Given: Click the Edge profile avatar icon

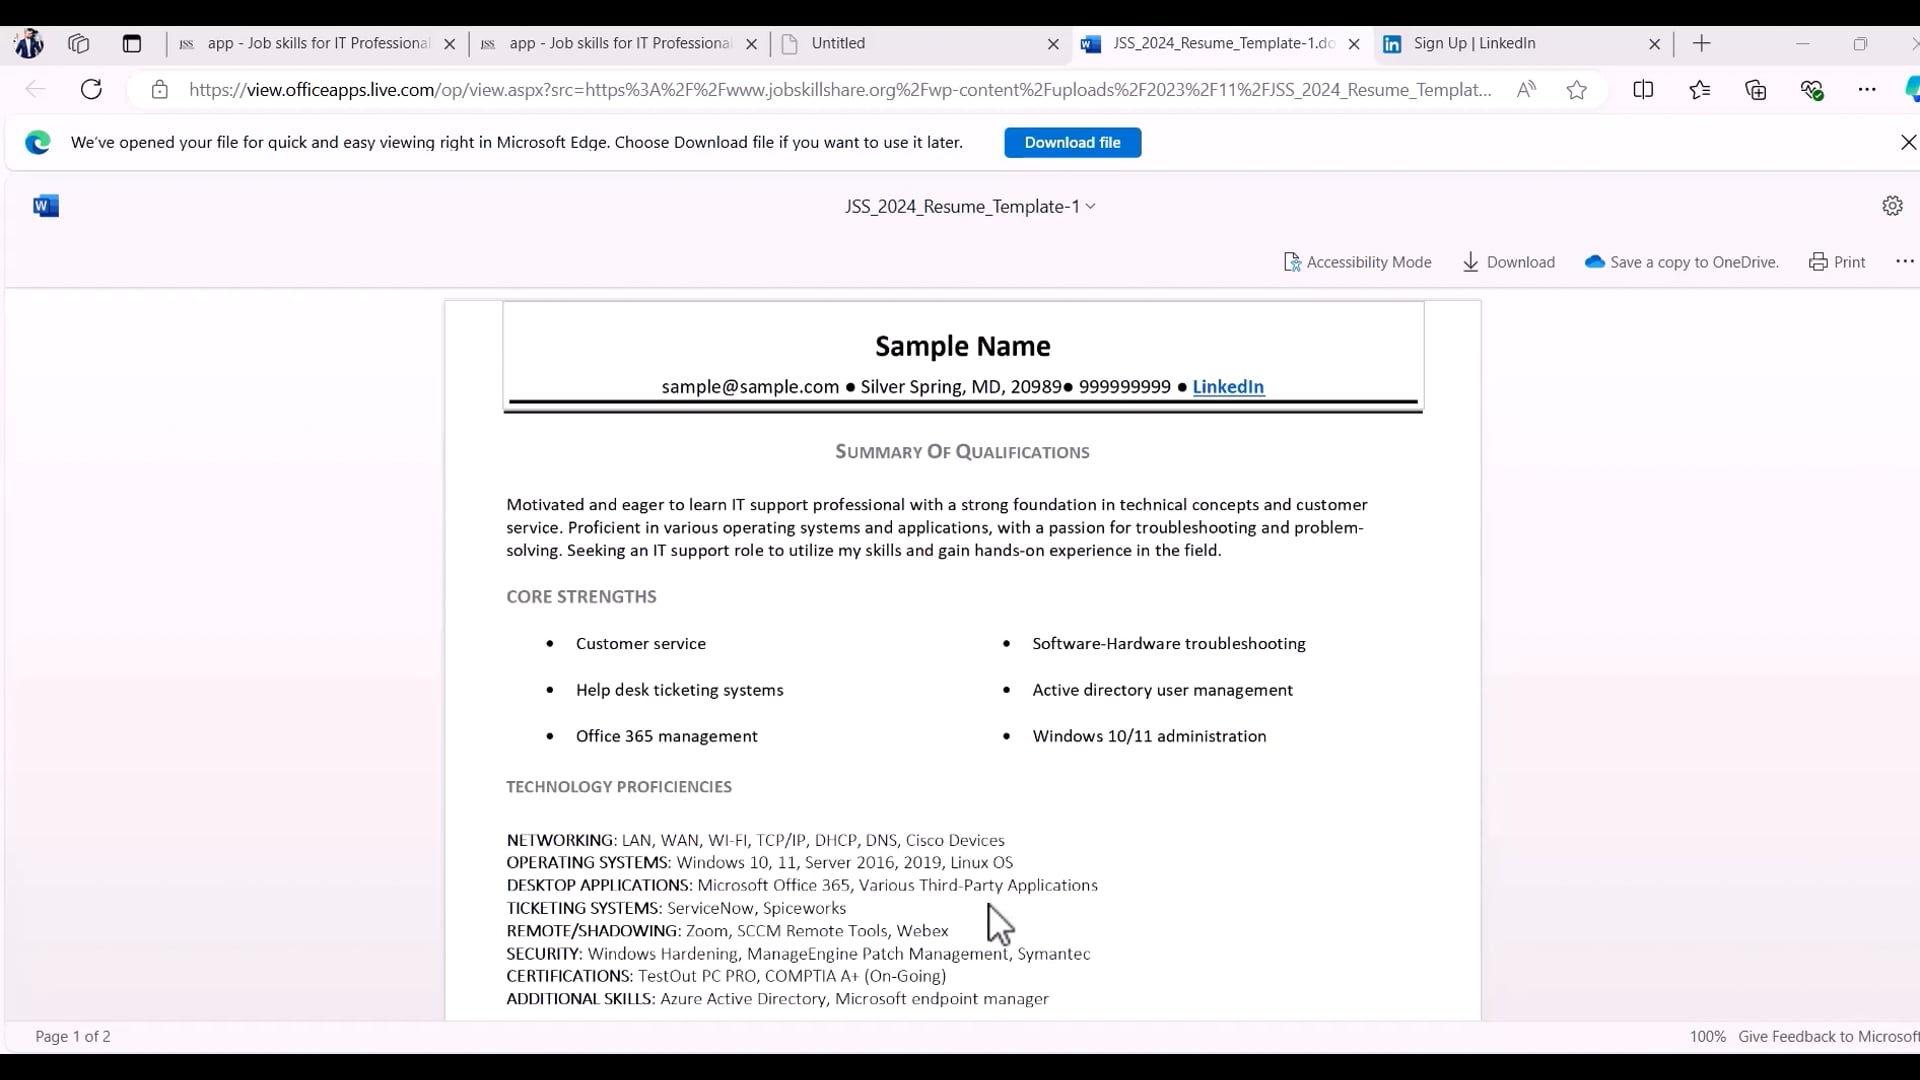Looking at the screenshot, I should click(29, 43).
